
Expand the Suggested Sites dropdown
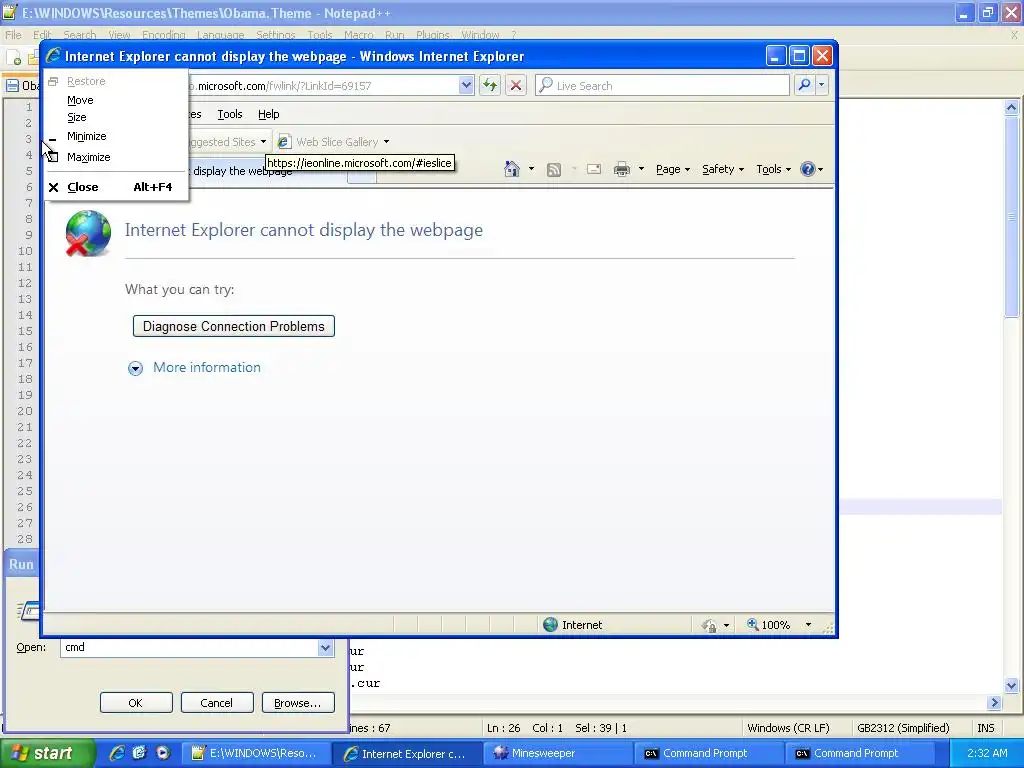pos(263,142)
